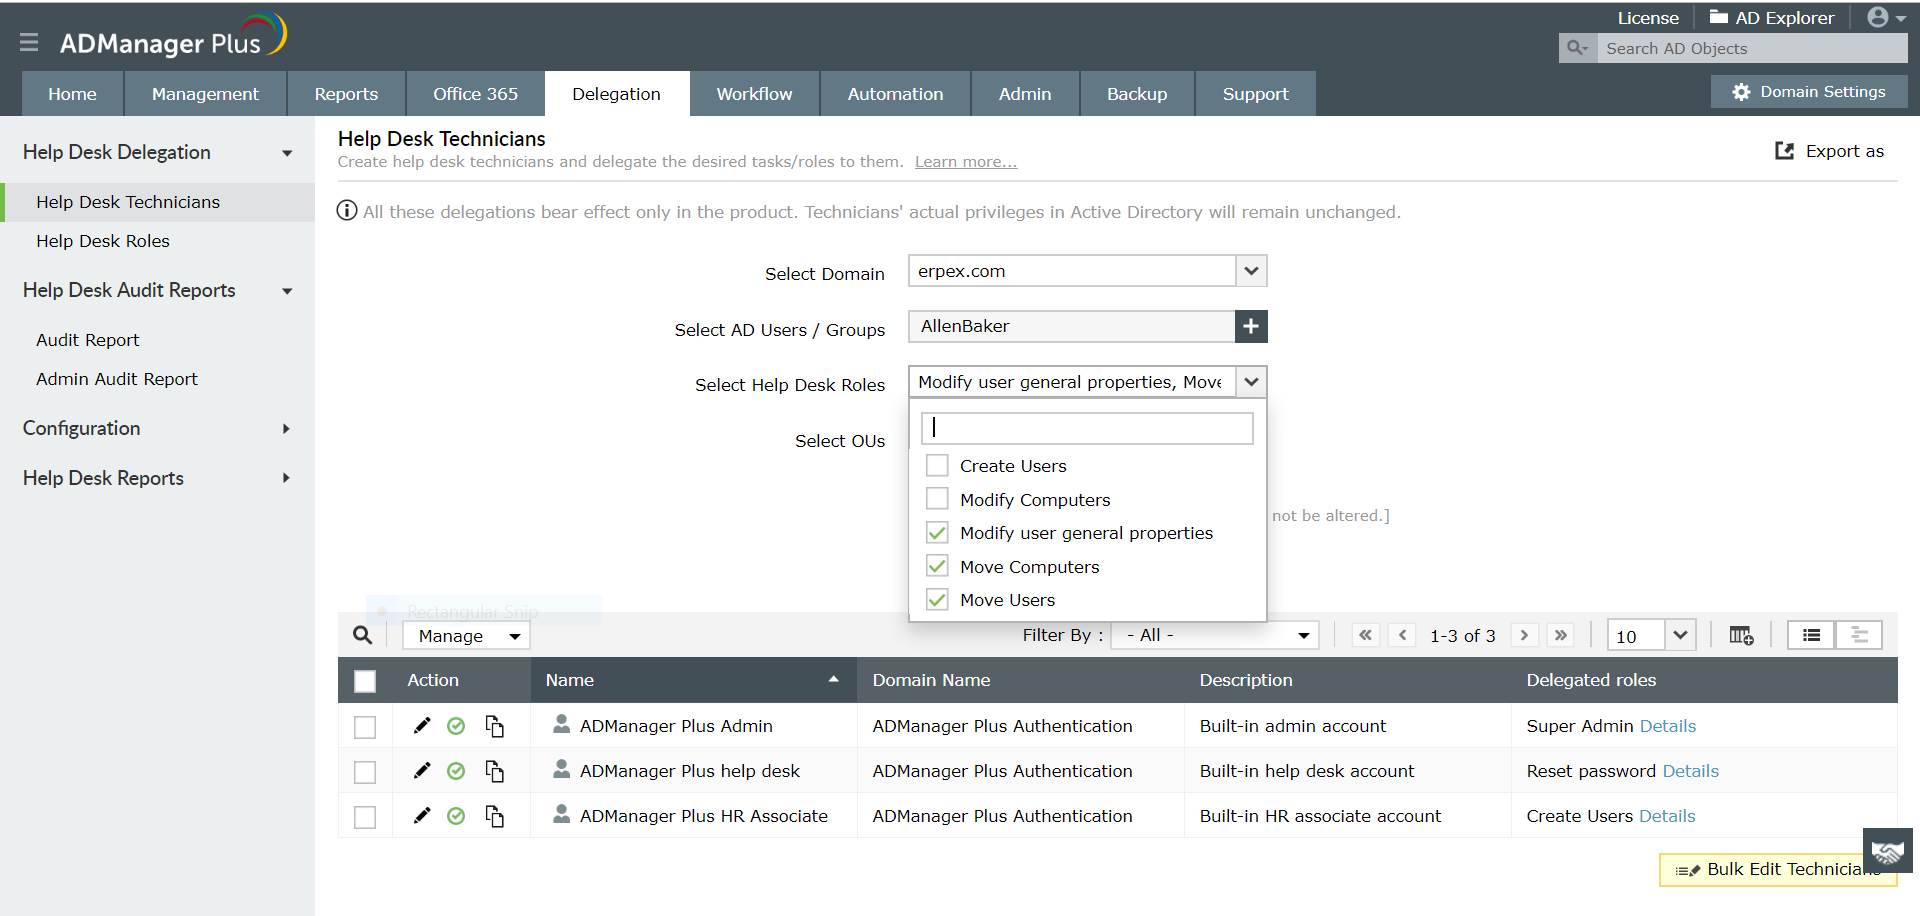Open the user account menu icon
This screenshot has height=916, width=1920.
(1886, 17)
